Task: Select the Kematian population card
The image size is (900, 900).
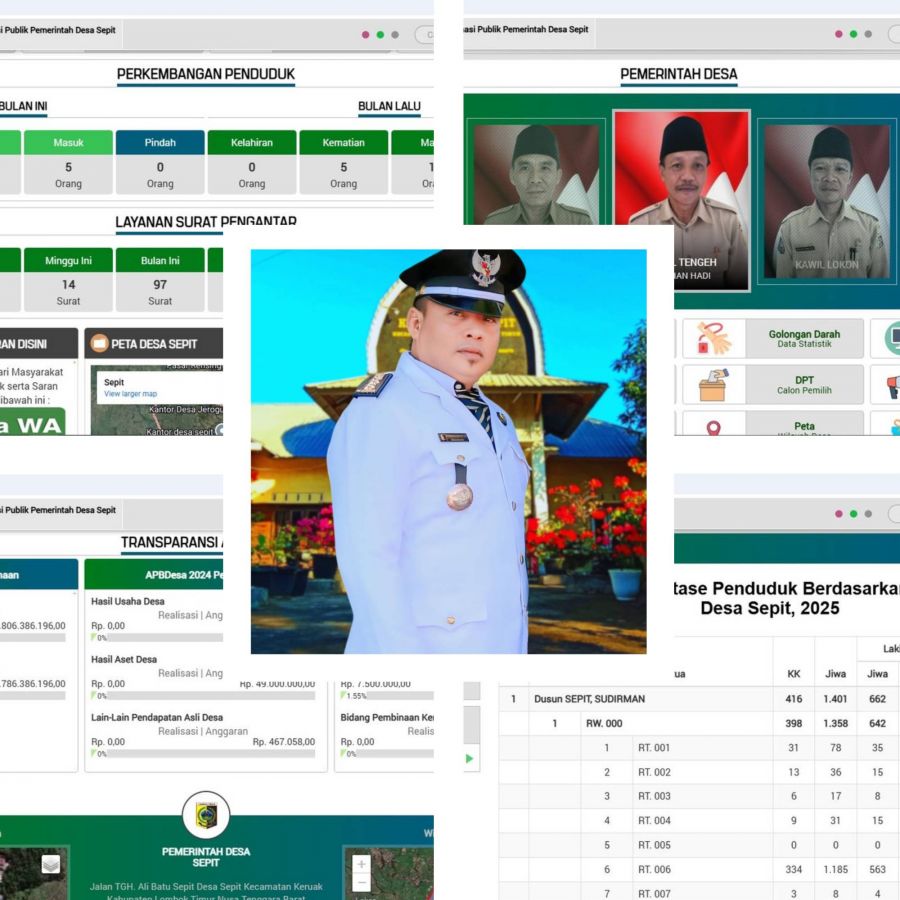Action: [x=343, y=162]
